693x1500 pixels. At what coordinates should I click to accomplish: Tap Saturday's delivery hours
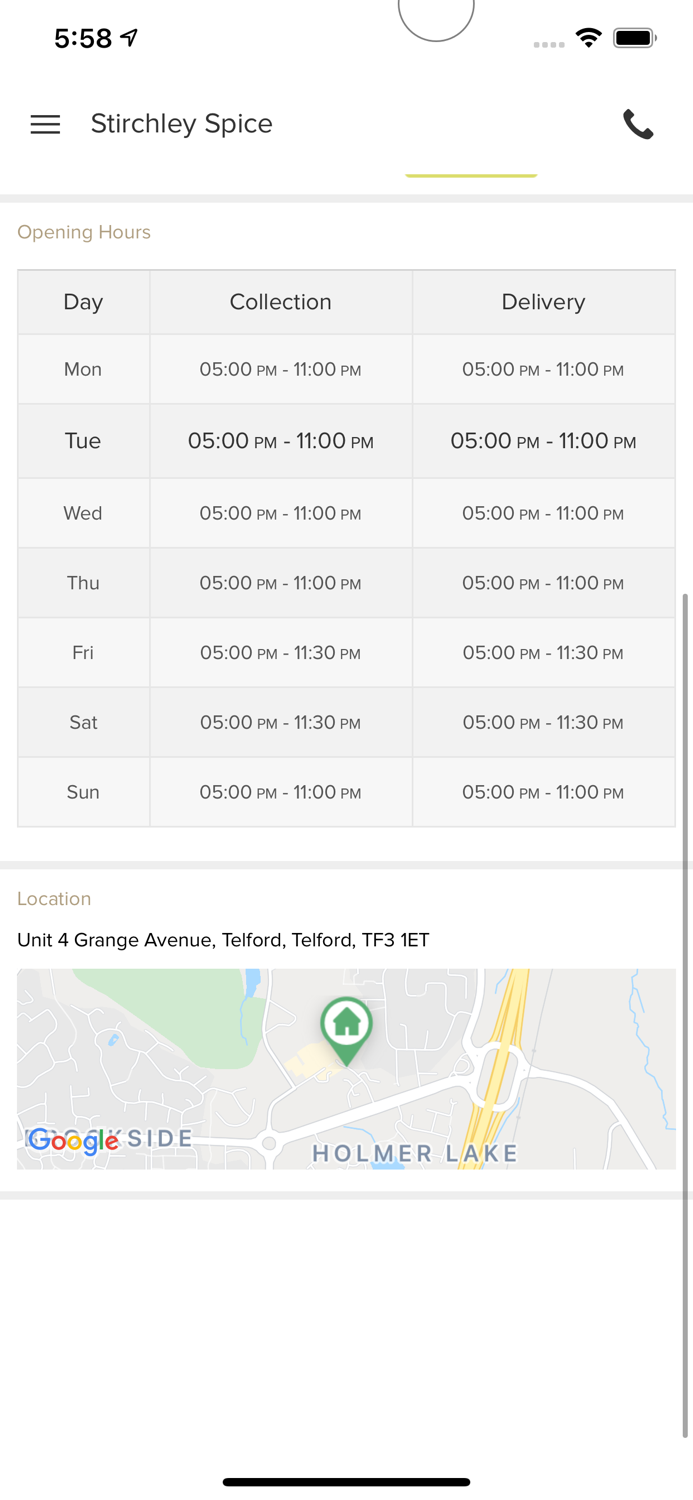point(543,723)
